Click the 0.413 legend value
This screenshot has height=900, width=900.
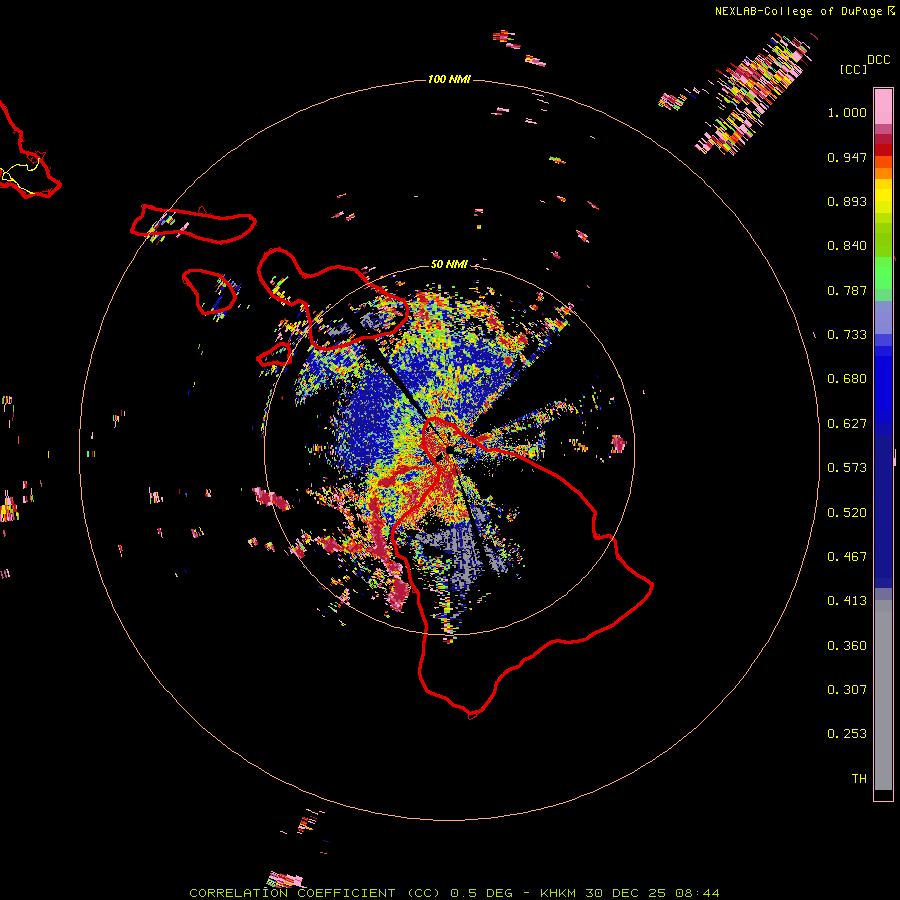tap(847, 601)
